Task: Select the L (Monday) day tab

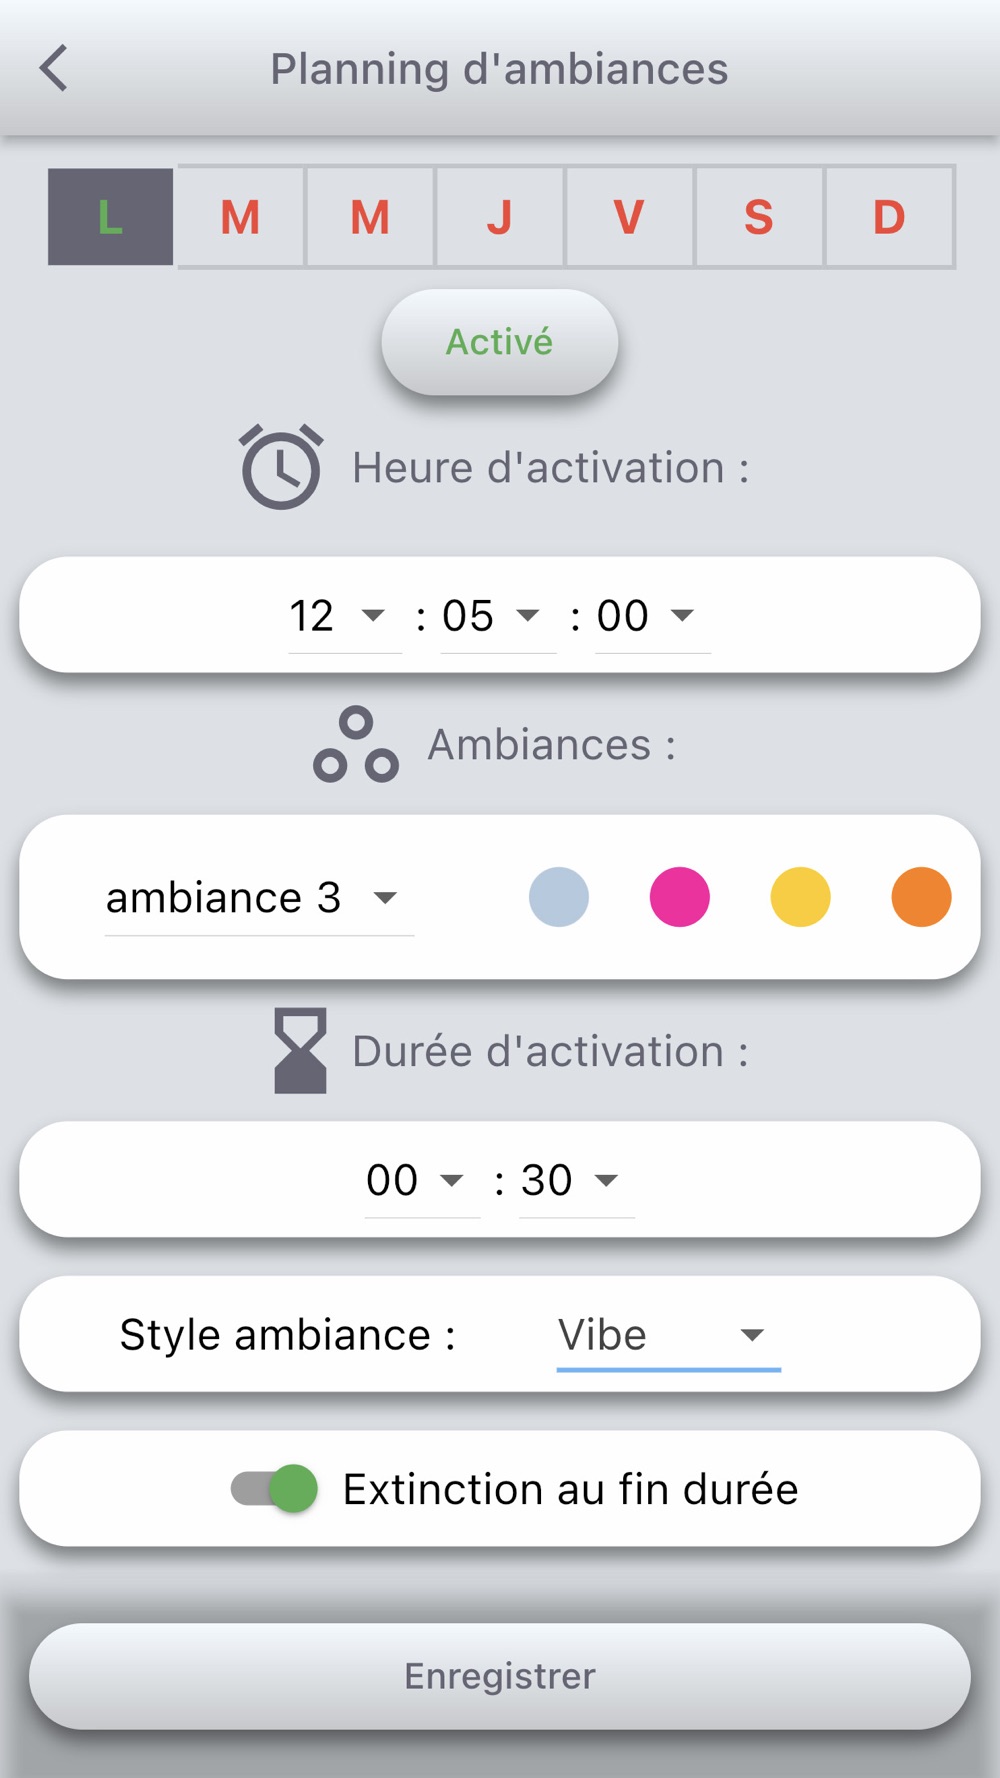Action: coord(110,217)
